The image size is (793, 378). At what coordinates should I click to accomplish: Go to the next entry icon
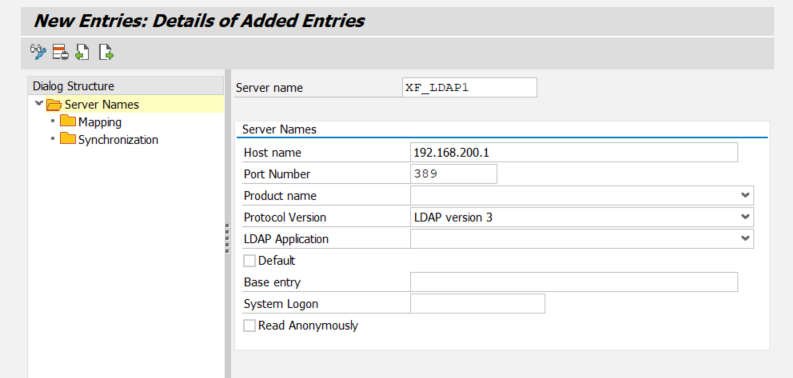pos(106,52)
